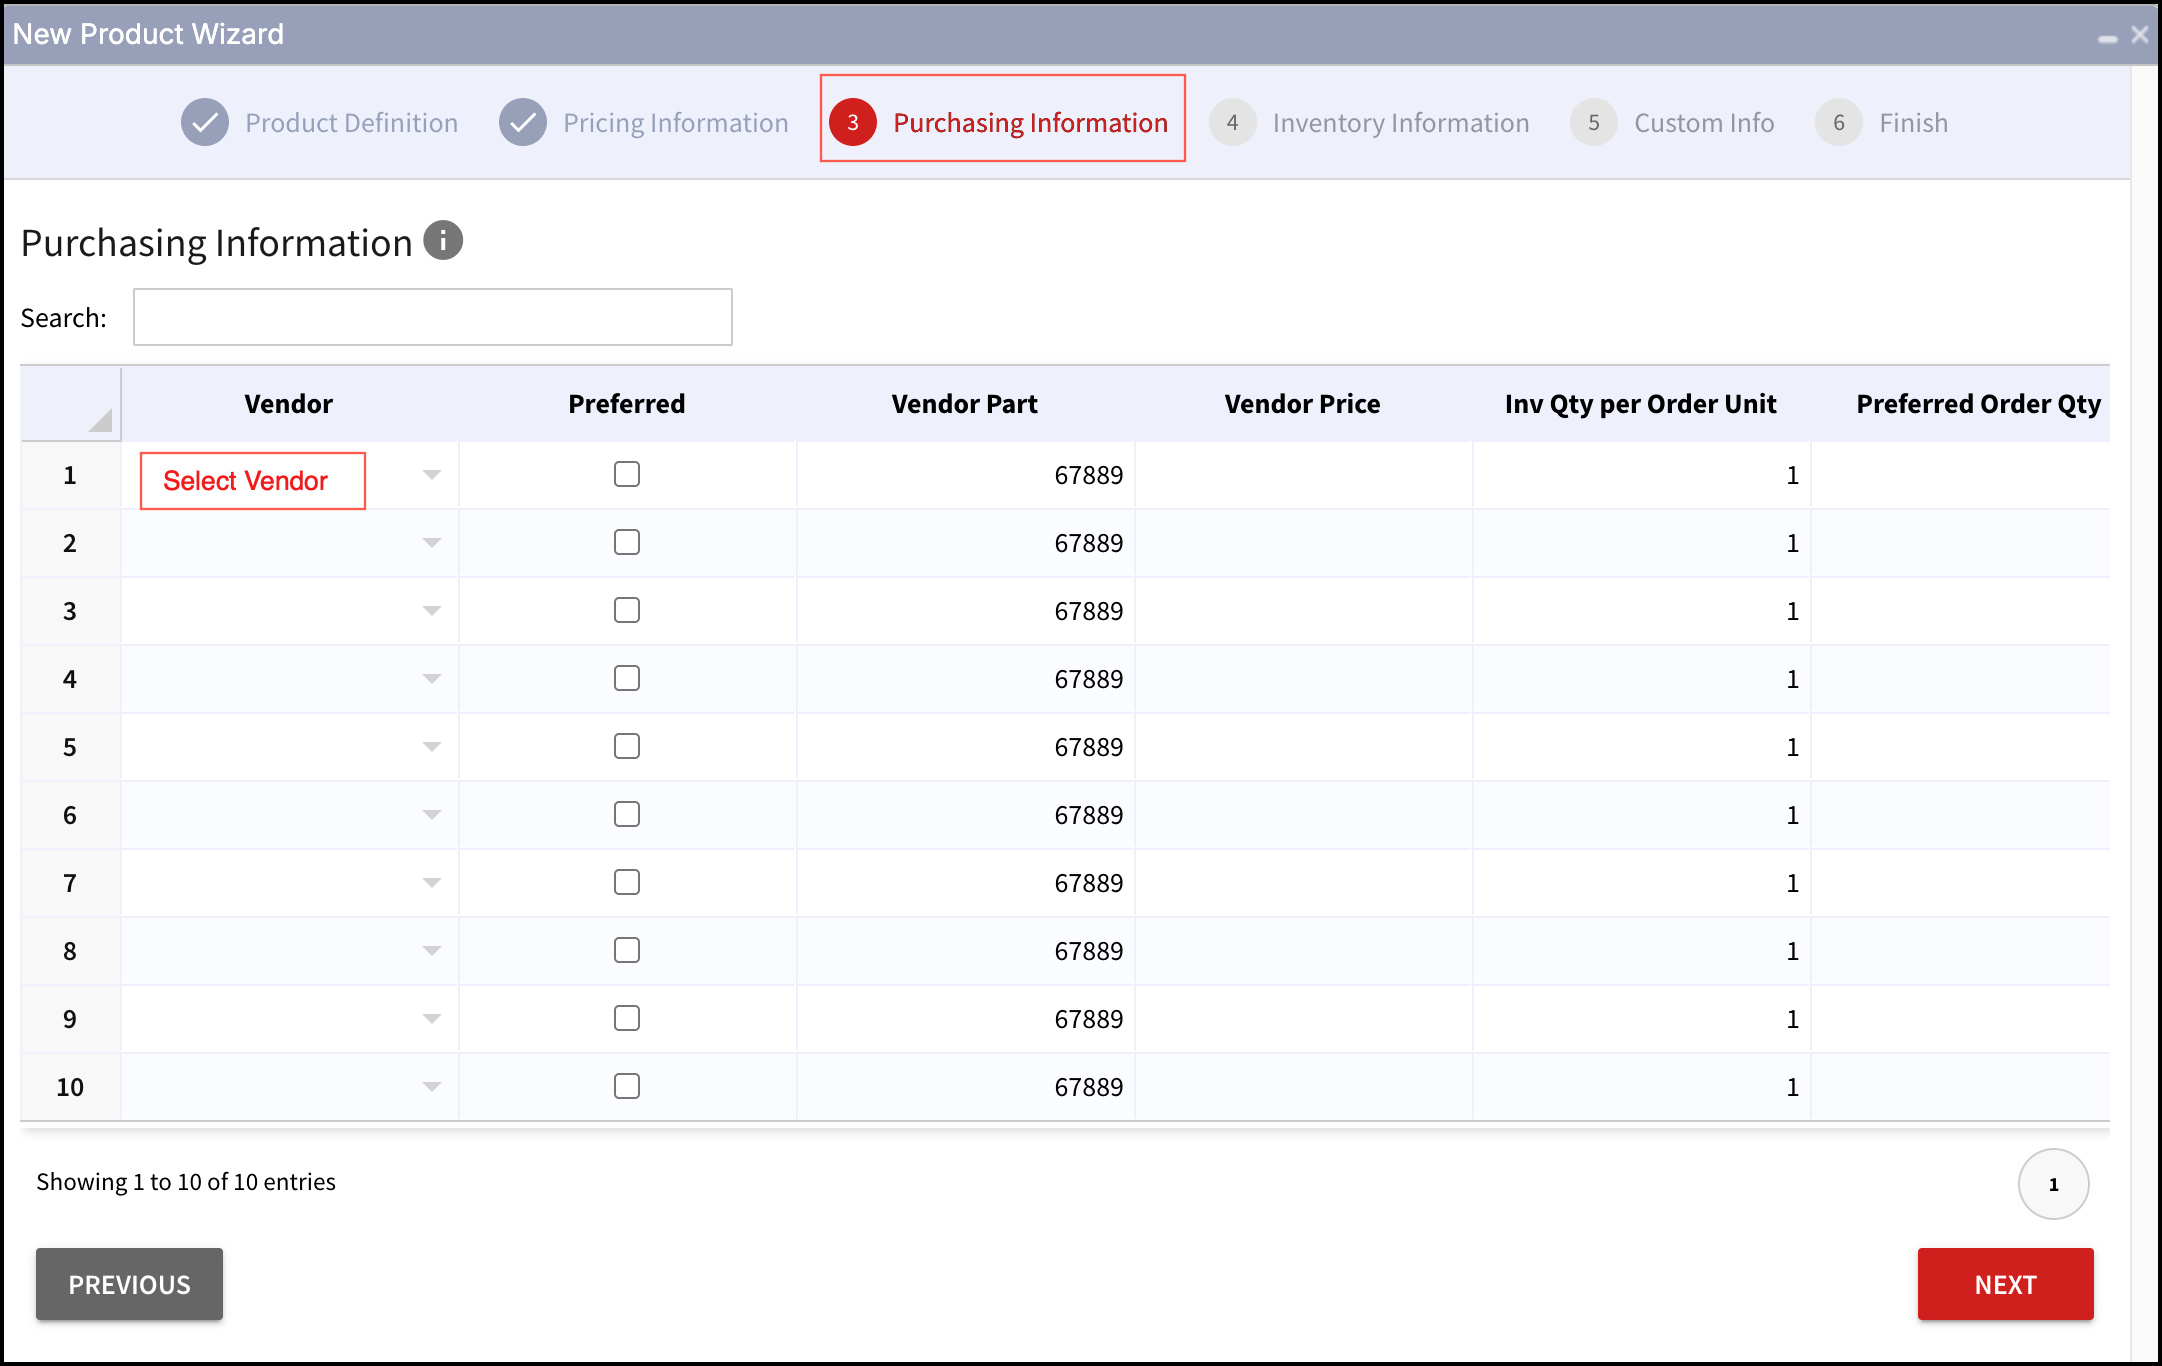Click the step 4 circle icon
Screen dimensions: 2162x1366
1232,122
